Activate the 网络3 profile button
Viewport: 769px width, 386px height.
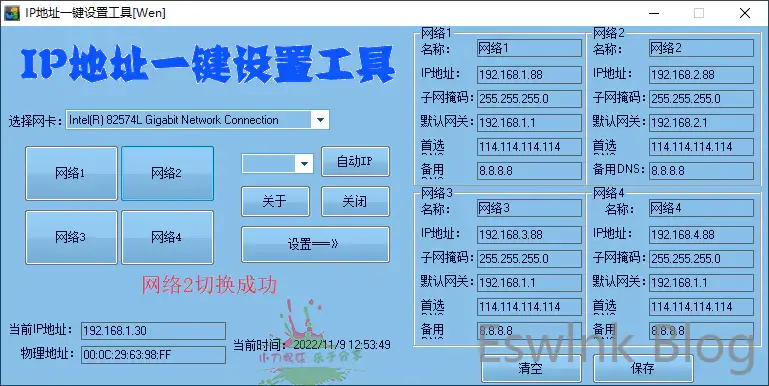pos(71,237)
